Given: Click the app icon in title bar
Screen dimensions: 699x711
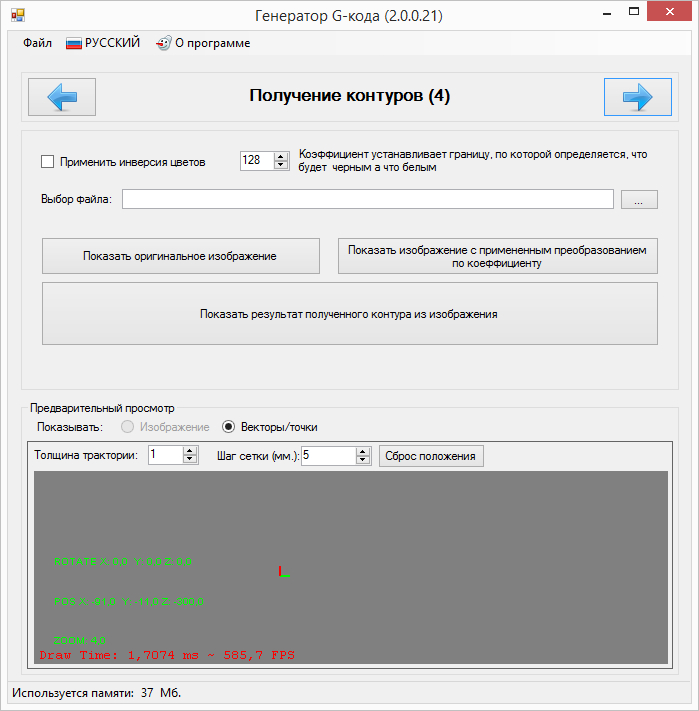Looking at the screenshot, I should (18, 15).
